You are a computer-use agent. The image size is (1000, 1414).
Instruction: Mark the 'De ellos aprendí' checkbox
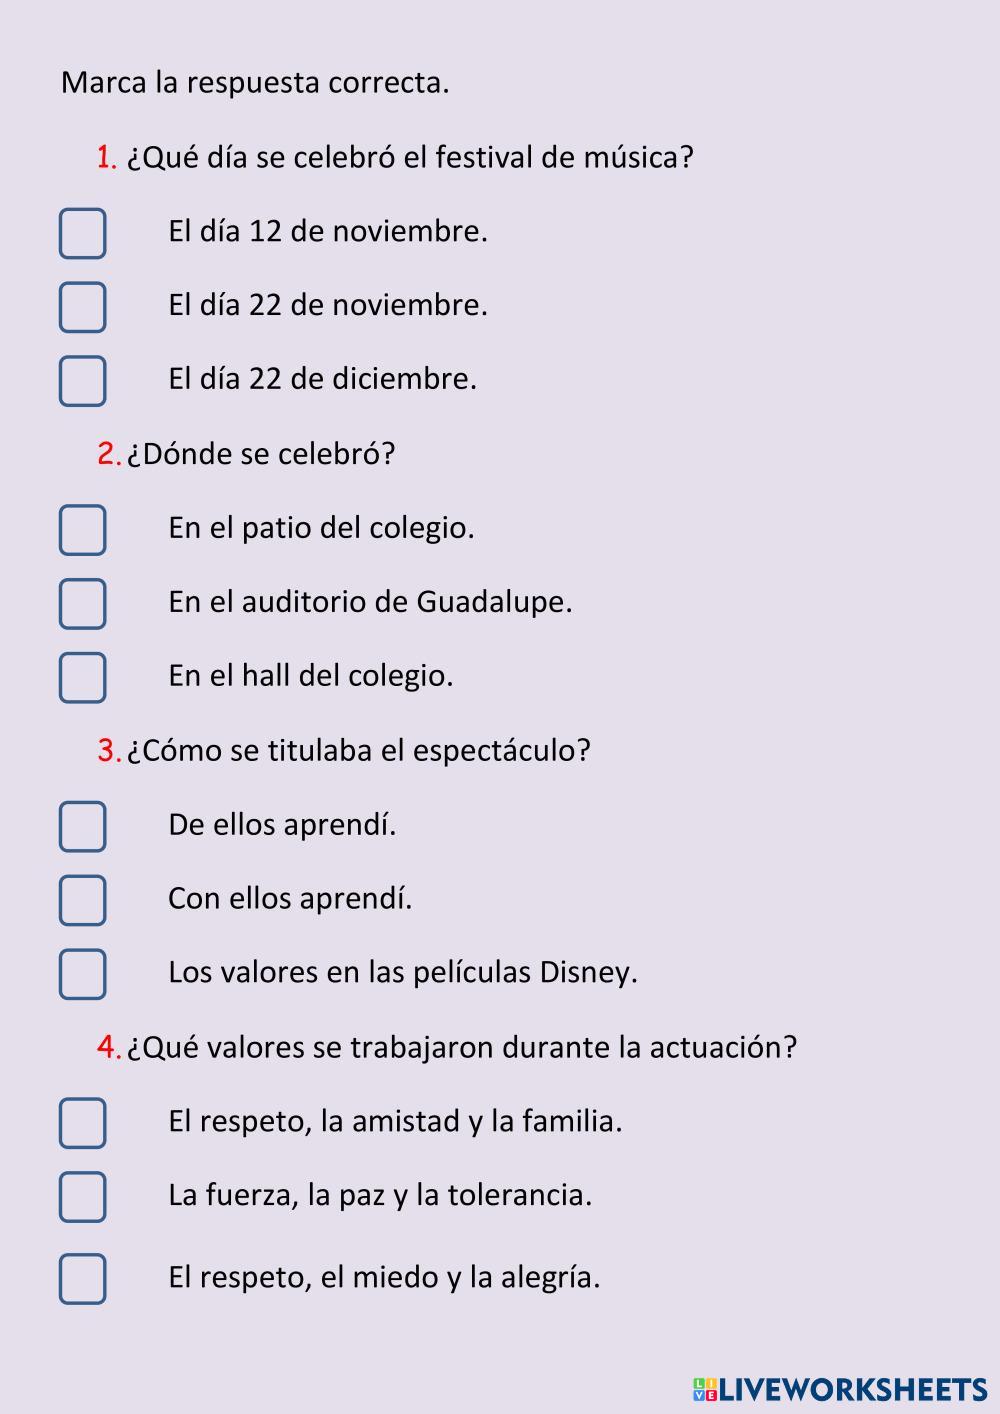coord(82,827)
